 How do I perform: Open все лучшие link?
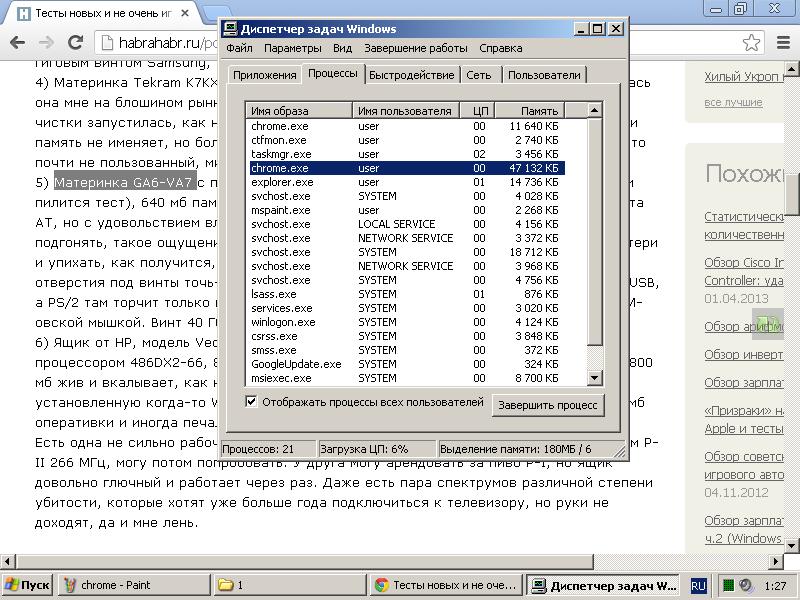coord(733,103)
